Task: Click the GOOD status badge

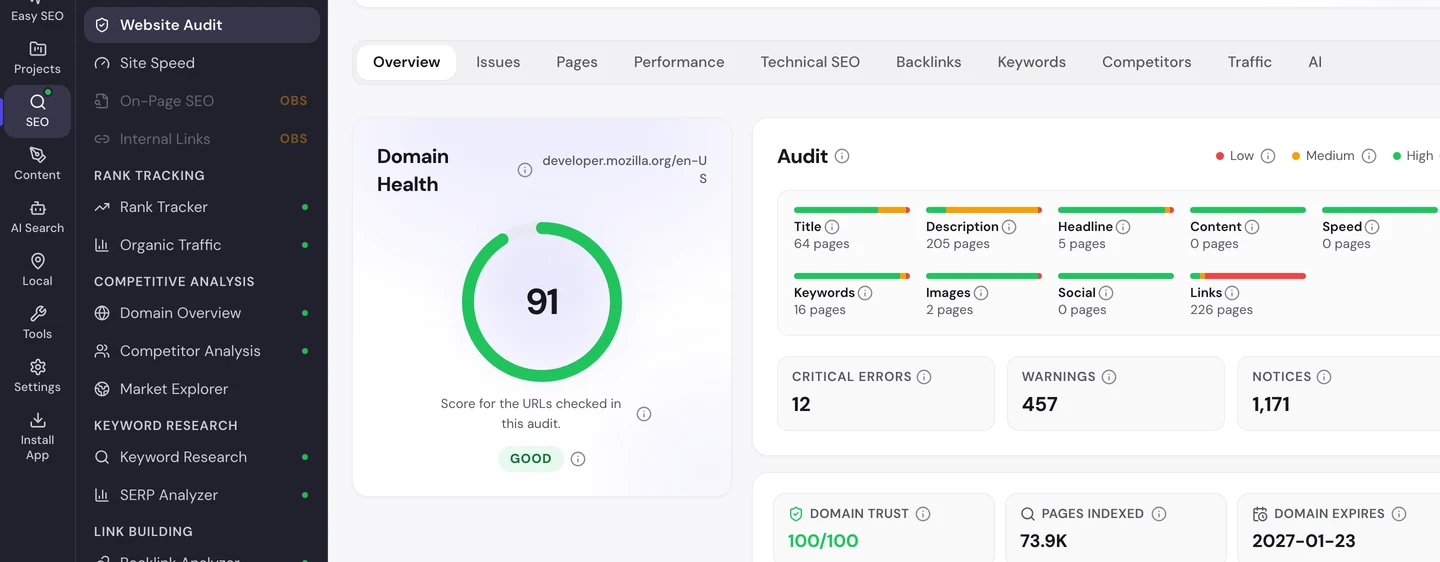Action: (x=531, y=459)
